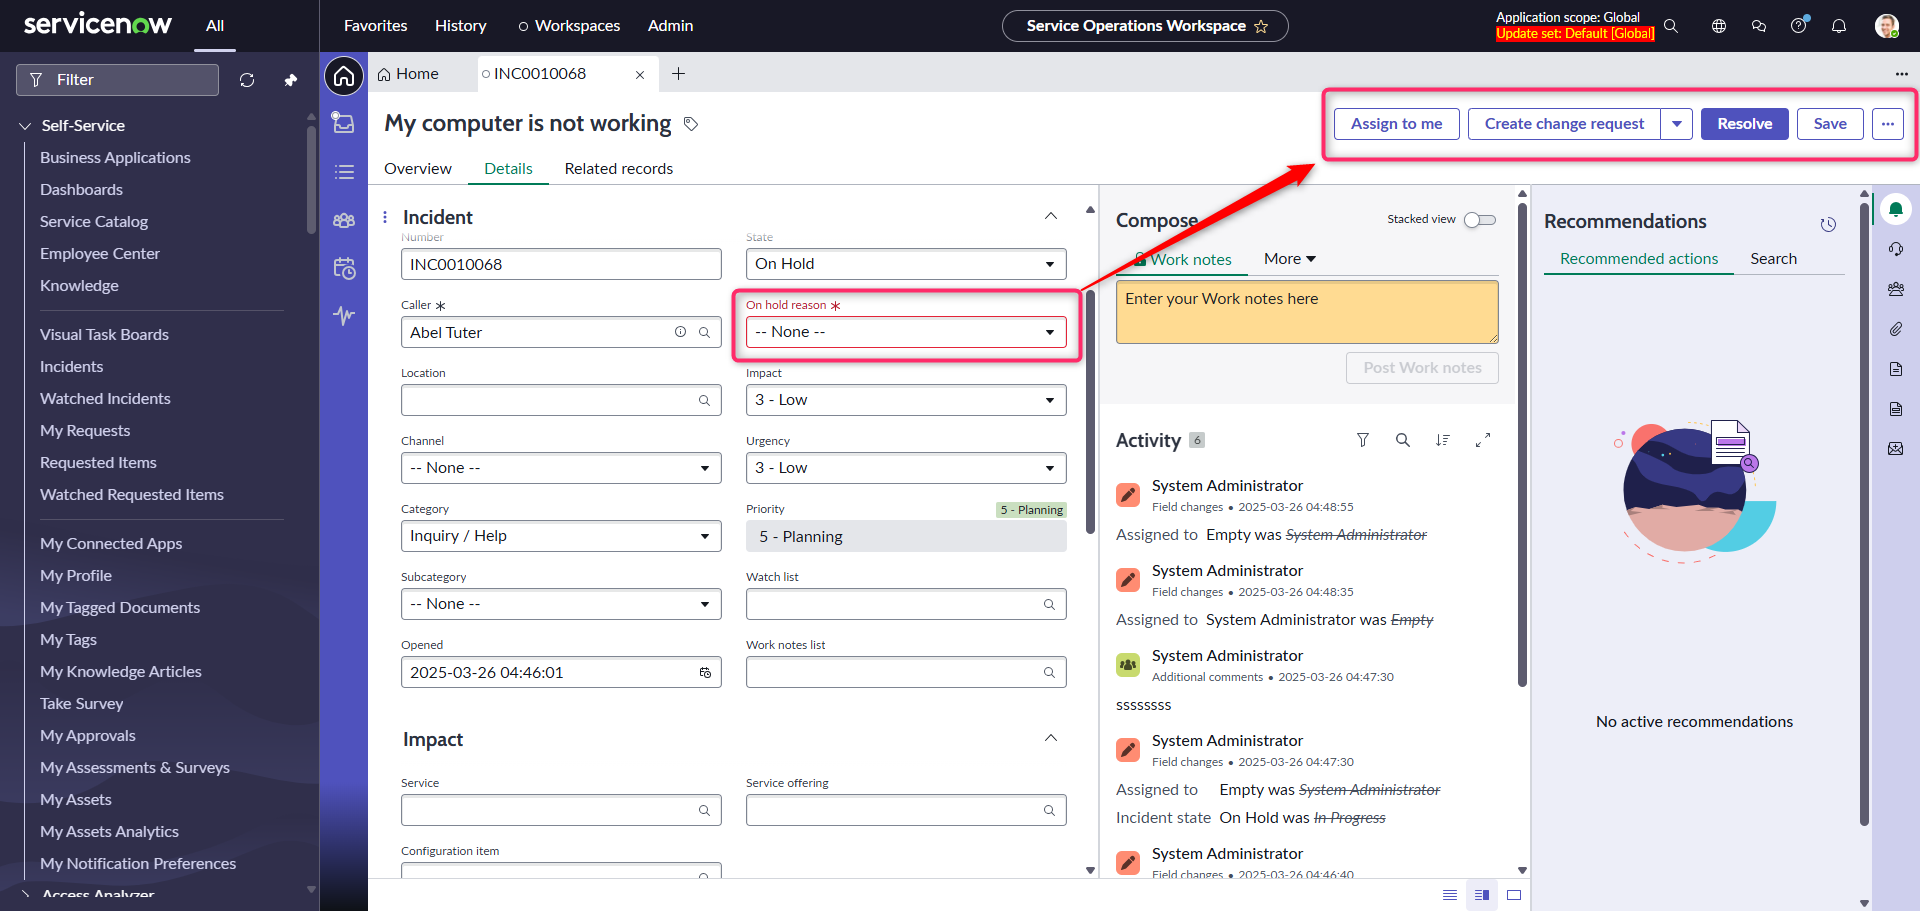Click the Resolve button
This screenshot has width=1920, height=911.
point(1744,124)
